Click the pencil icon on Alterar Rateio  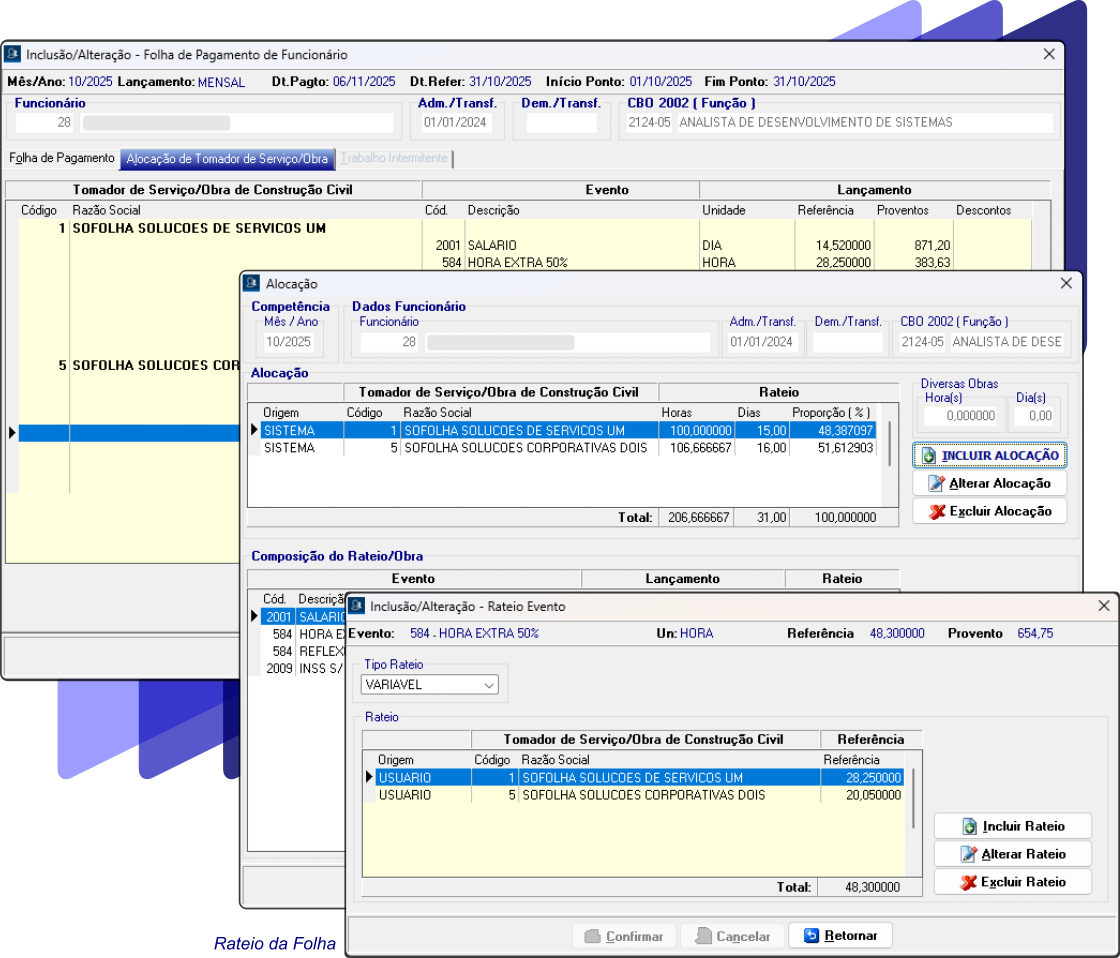[968, 855]
